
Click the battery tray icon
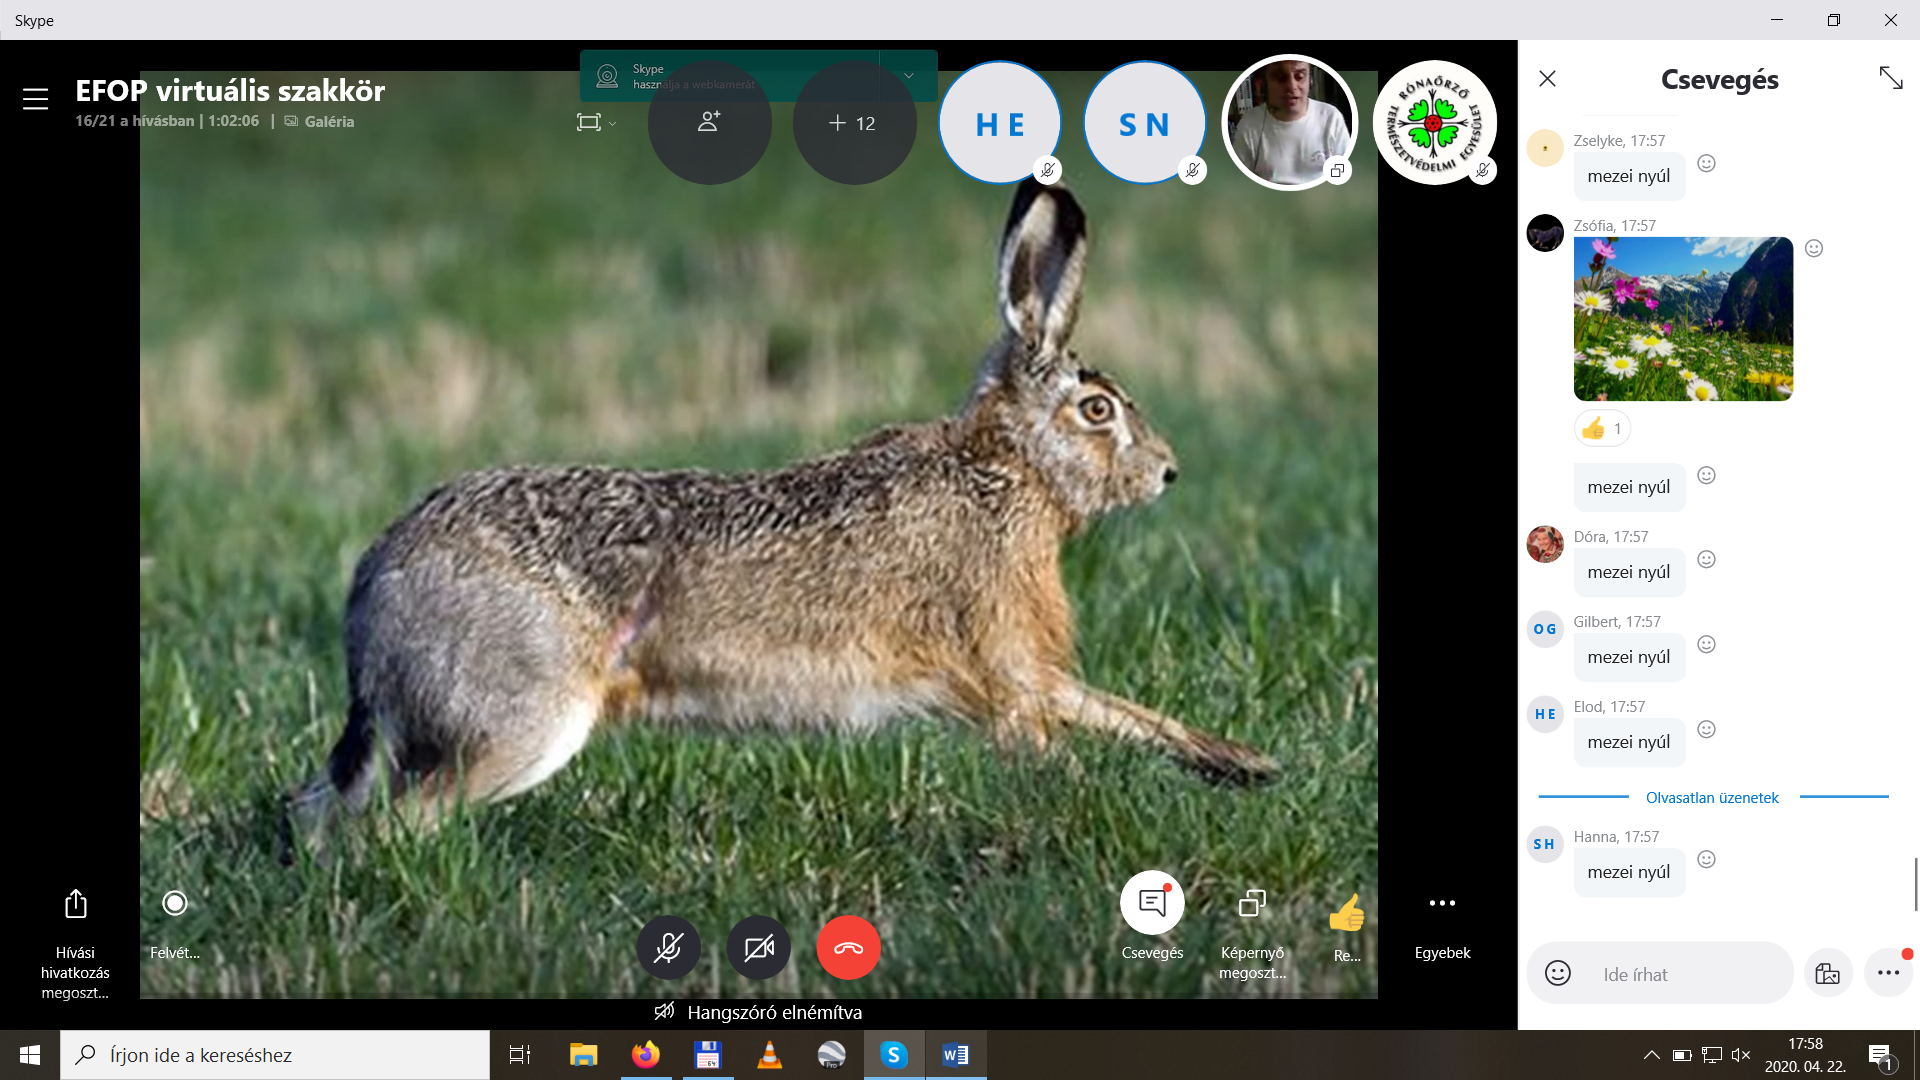(1682, 1055)
